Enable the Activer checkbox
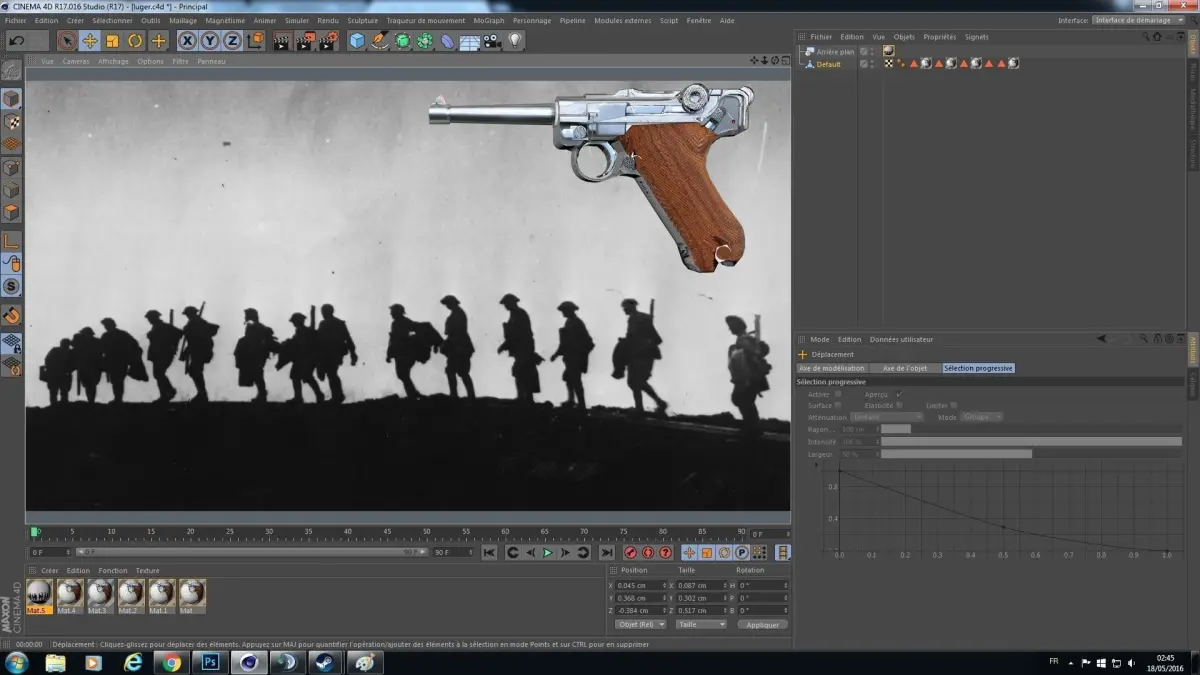The height and width of the screenshot is (675, 1200). pos(838,394)
